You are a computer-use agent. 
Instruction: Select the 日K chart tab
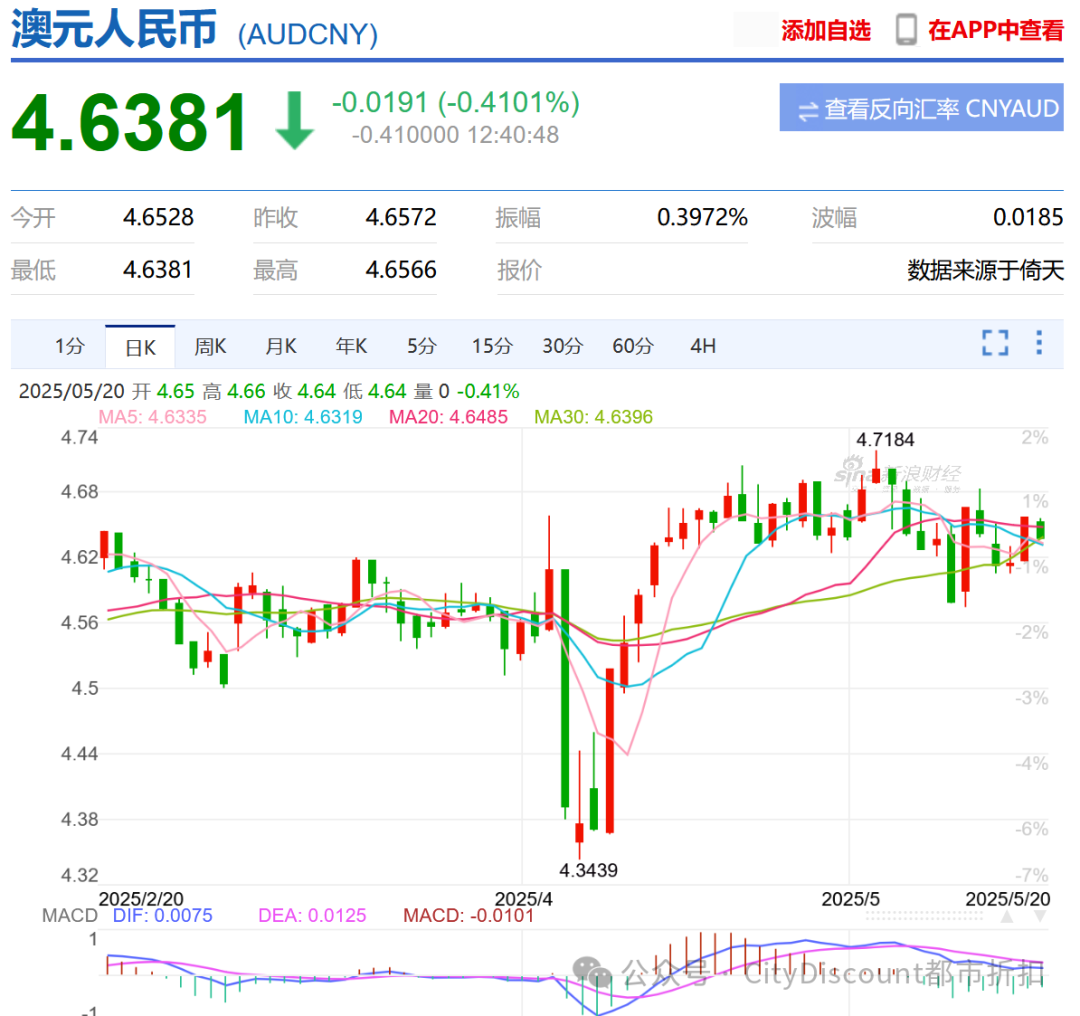click(141, 346)
